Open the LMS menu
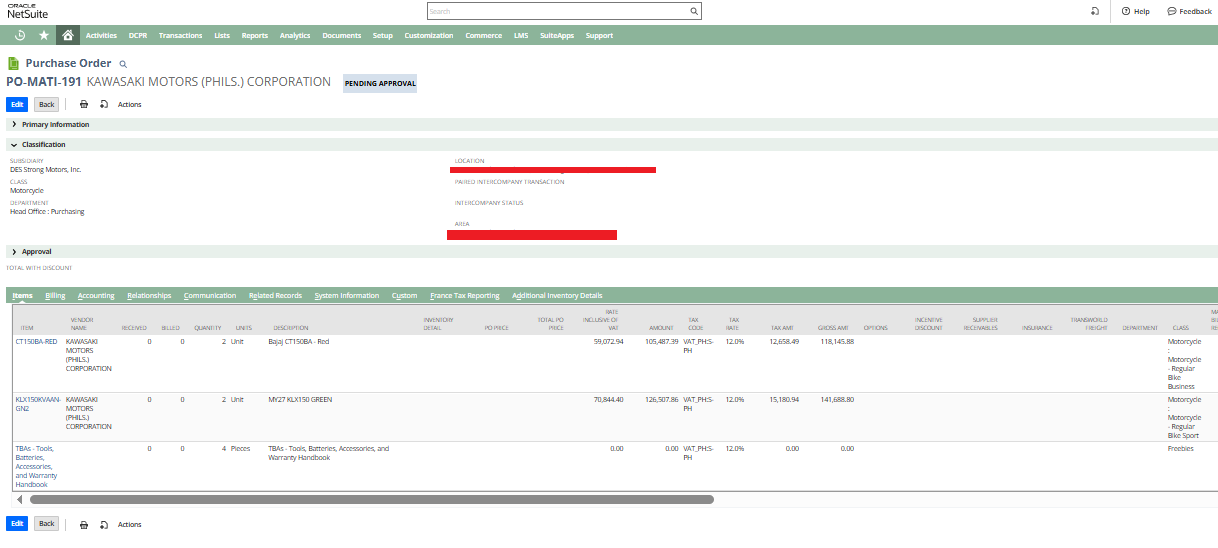 click(521, 35)
